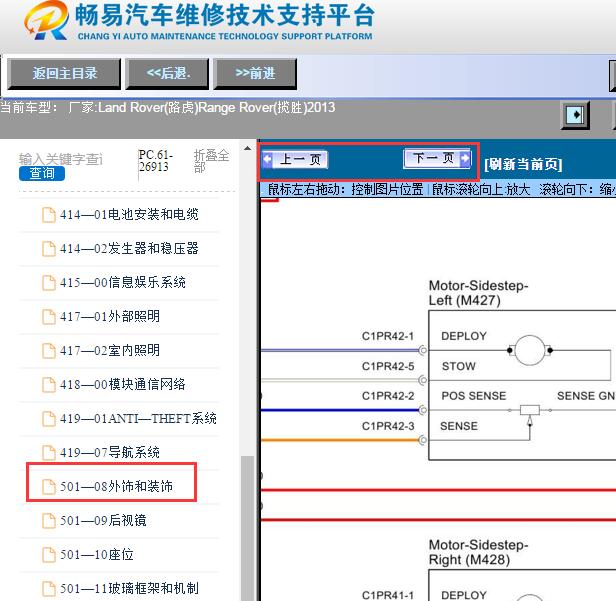Click connector label C1PR42-3
Viewport: 616px width, 601px height.
tap(388, 426)
